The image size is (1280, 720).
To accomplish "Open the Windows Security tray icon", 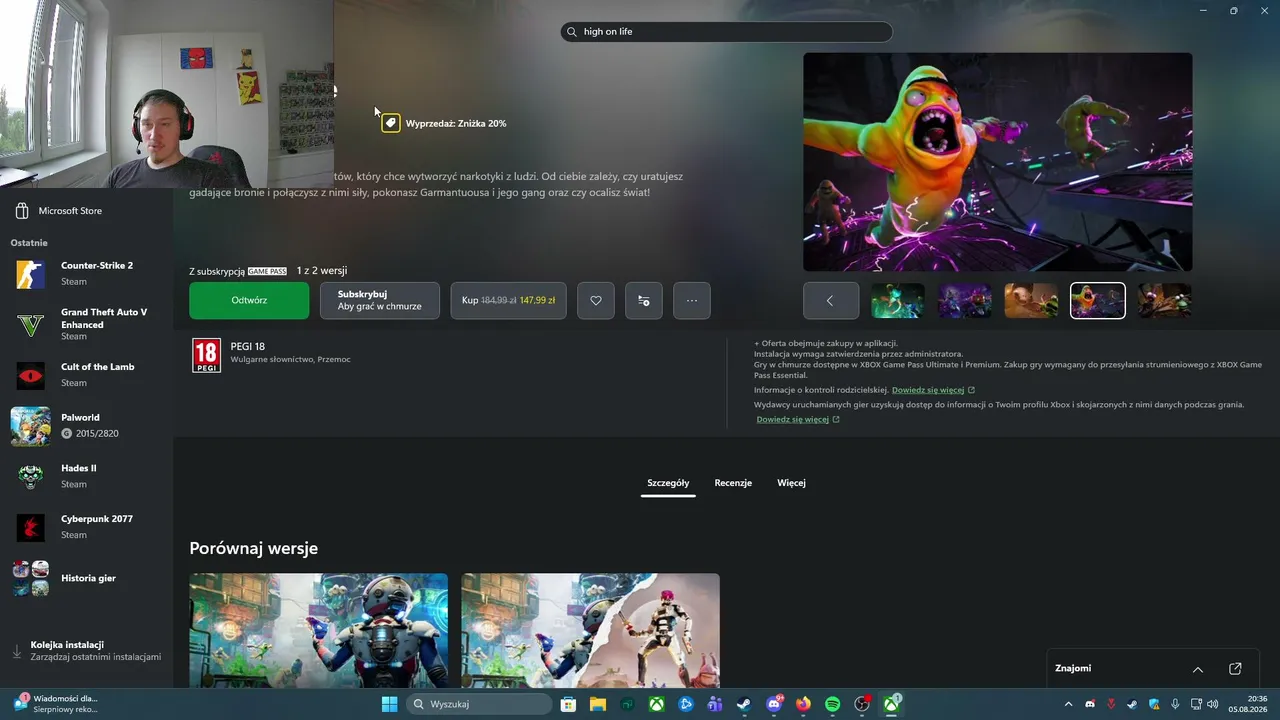I will pyautogui.click(x=1154, y=704).
